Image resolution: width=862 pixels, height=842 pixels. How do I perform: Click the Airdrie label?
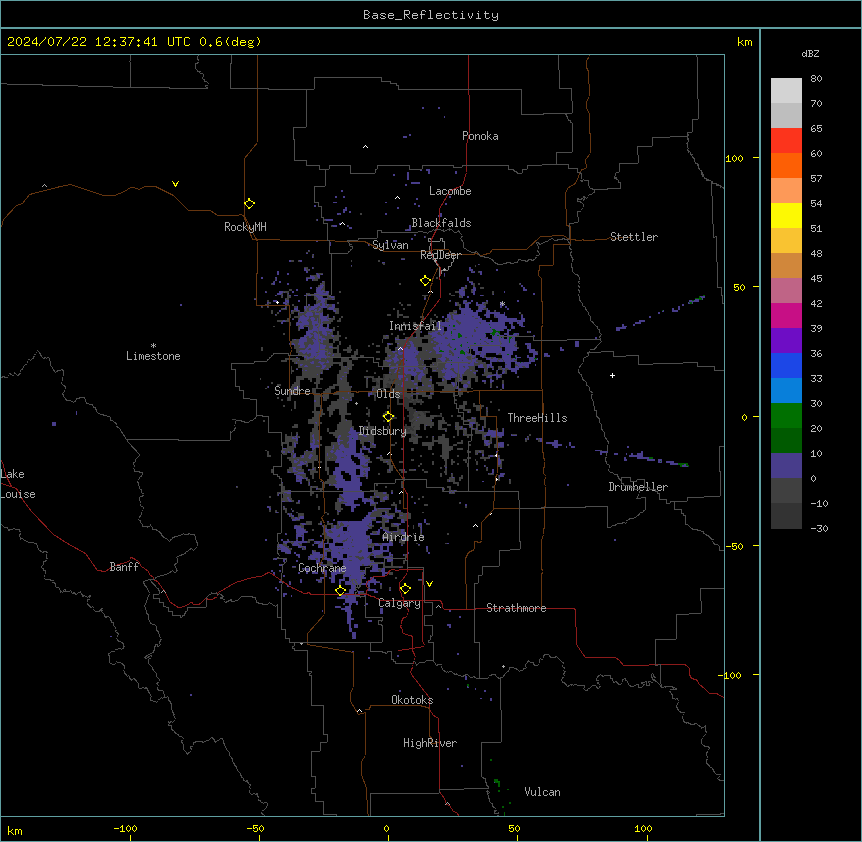[x=403, y=537]
